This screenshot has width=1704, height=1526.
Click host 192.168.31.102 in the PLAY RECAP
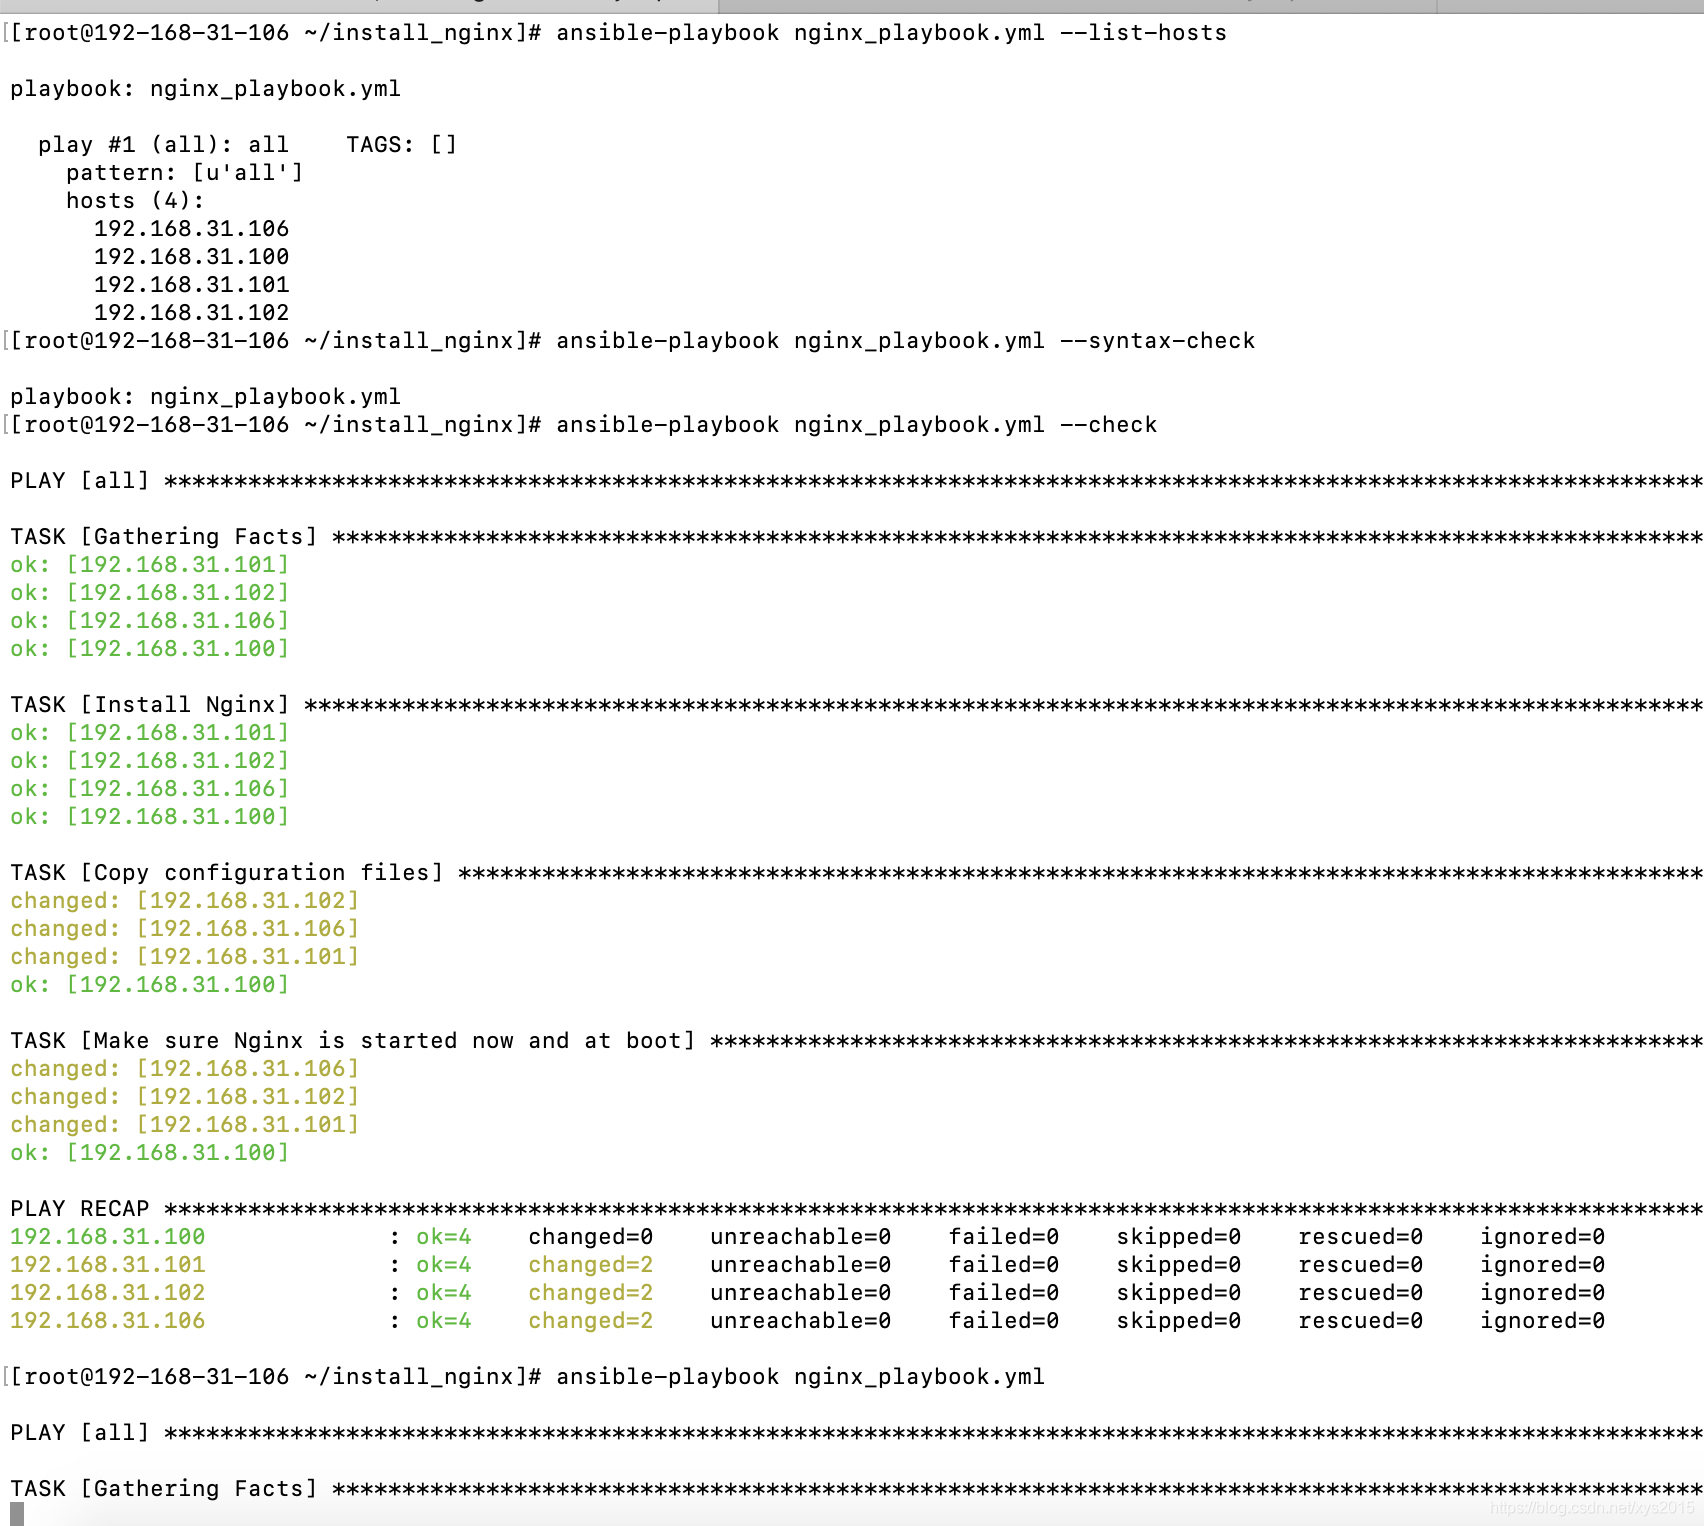pos(107,1293)
